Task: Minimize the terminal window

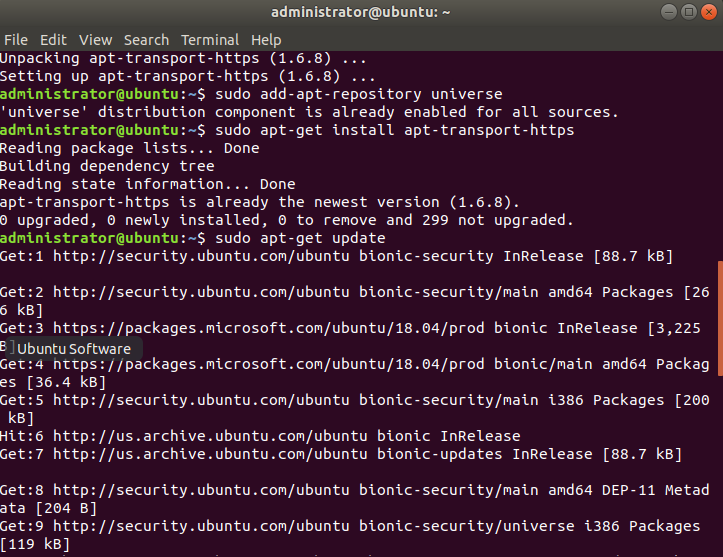Action: pos(669,12)
